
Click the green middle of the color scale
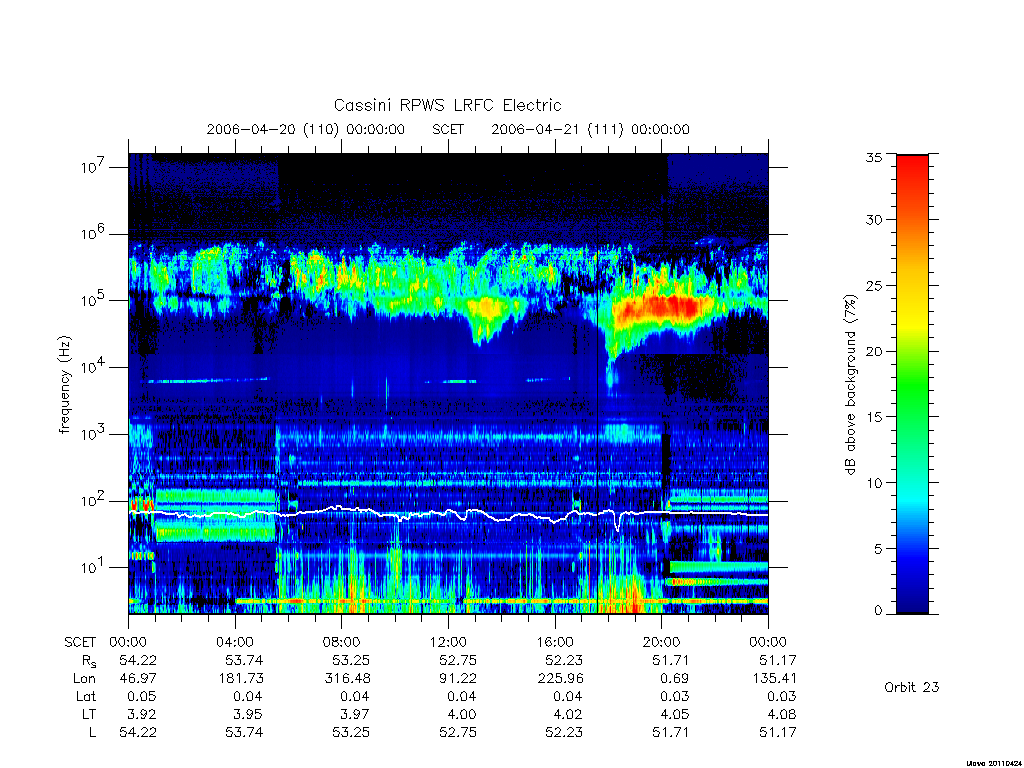click(x=912, y=385)
